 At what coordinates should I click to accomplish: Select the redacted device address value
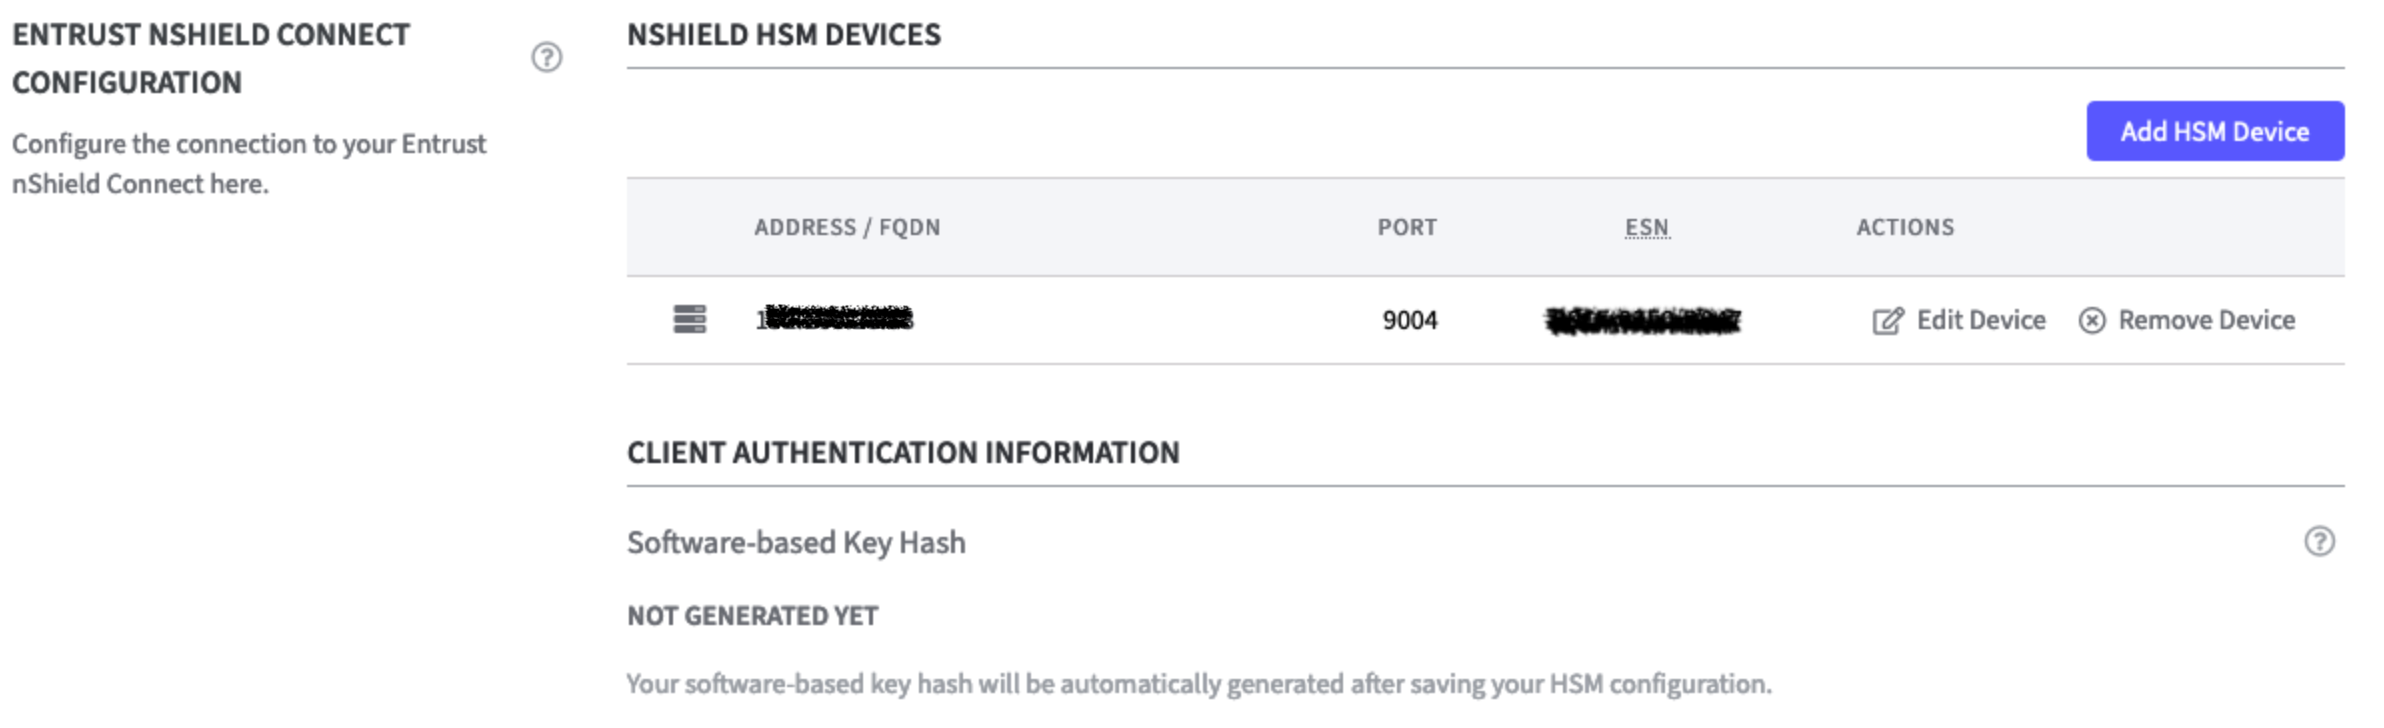[835, 319]
